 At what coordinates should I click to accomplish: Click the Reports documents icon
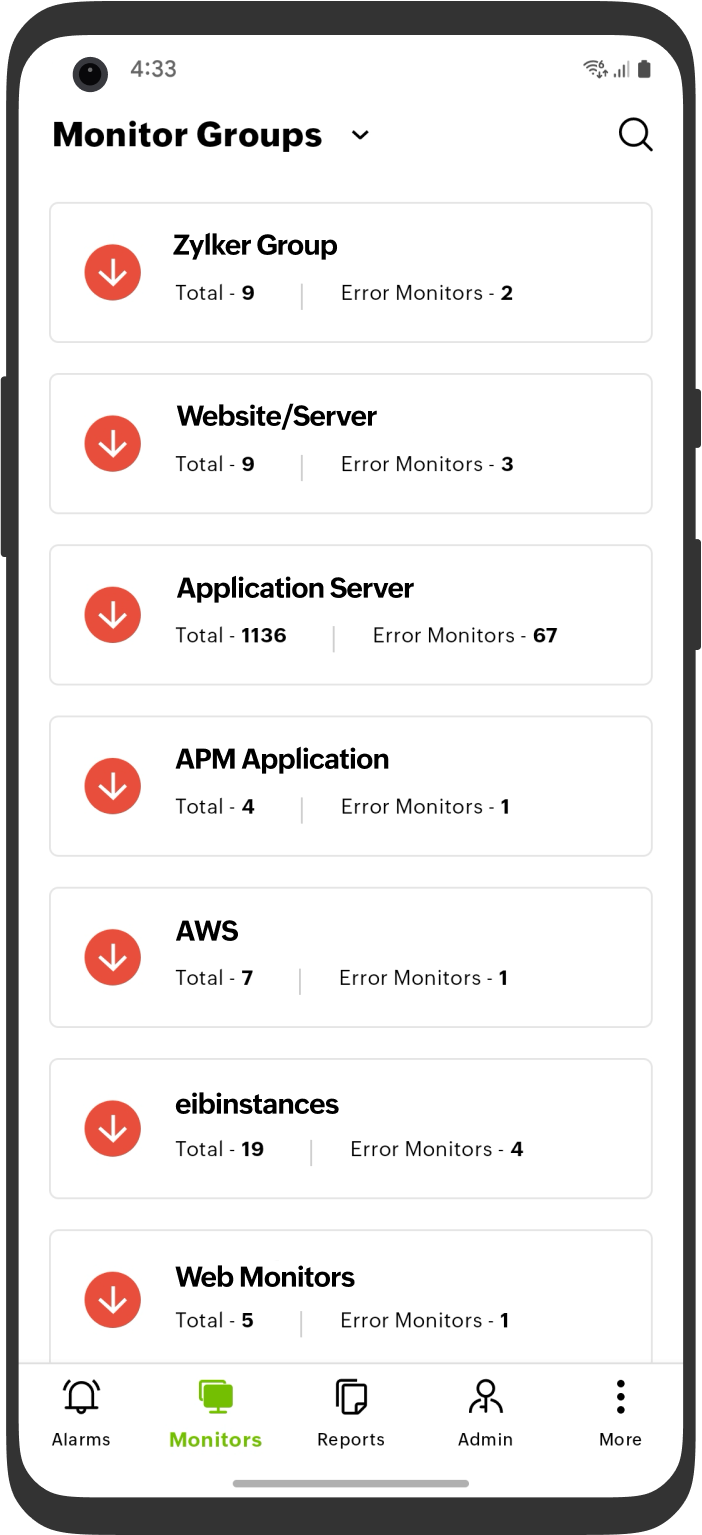pos(351,1396)
